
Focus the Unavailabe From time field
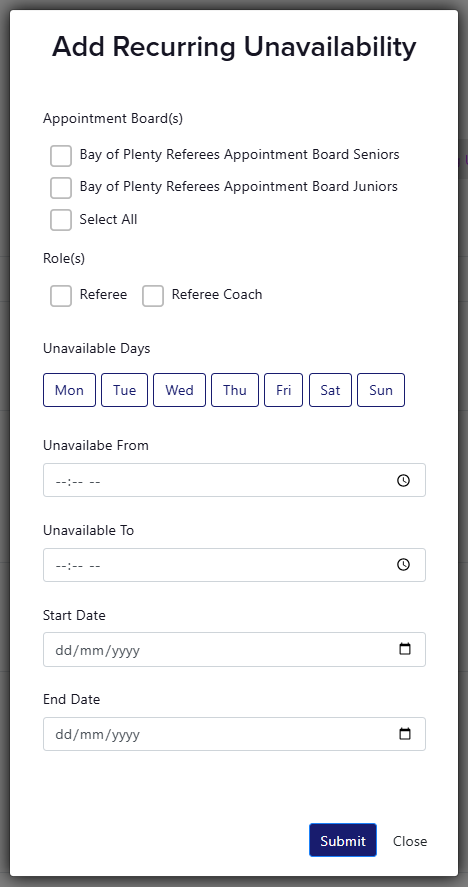234,480
